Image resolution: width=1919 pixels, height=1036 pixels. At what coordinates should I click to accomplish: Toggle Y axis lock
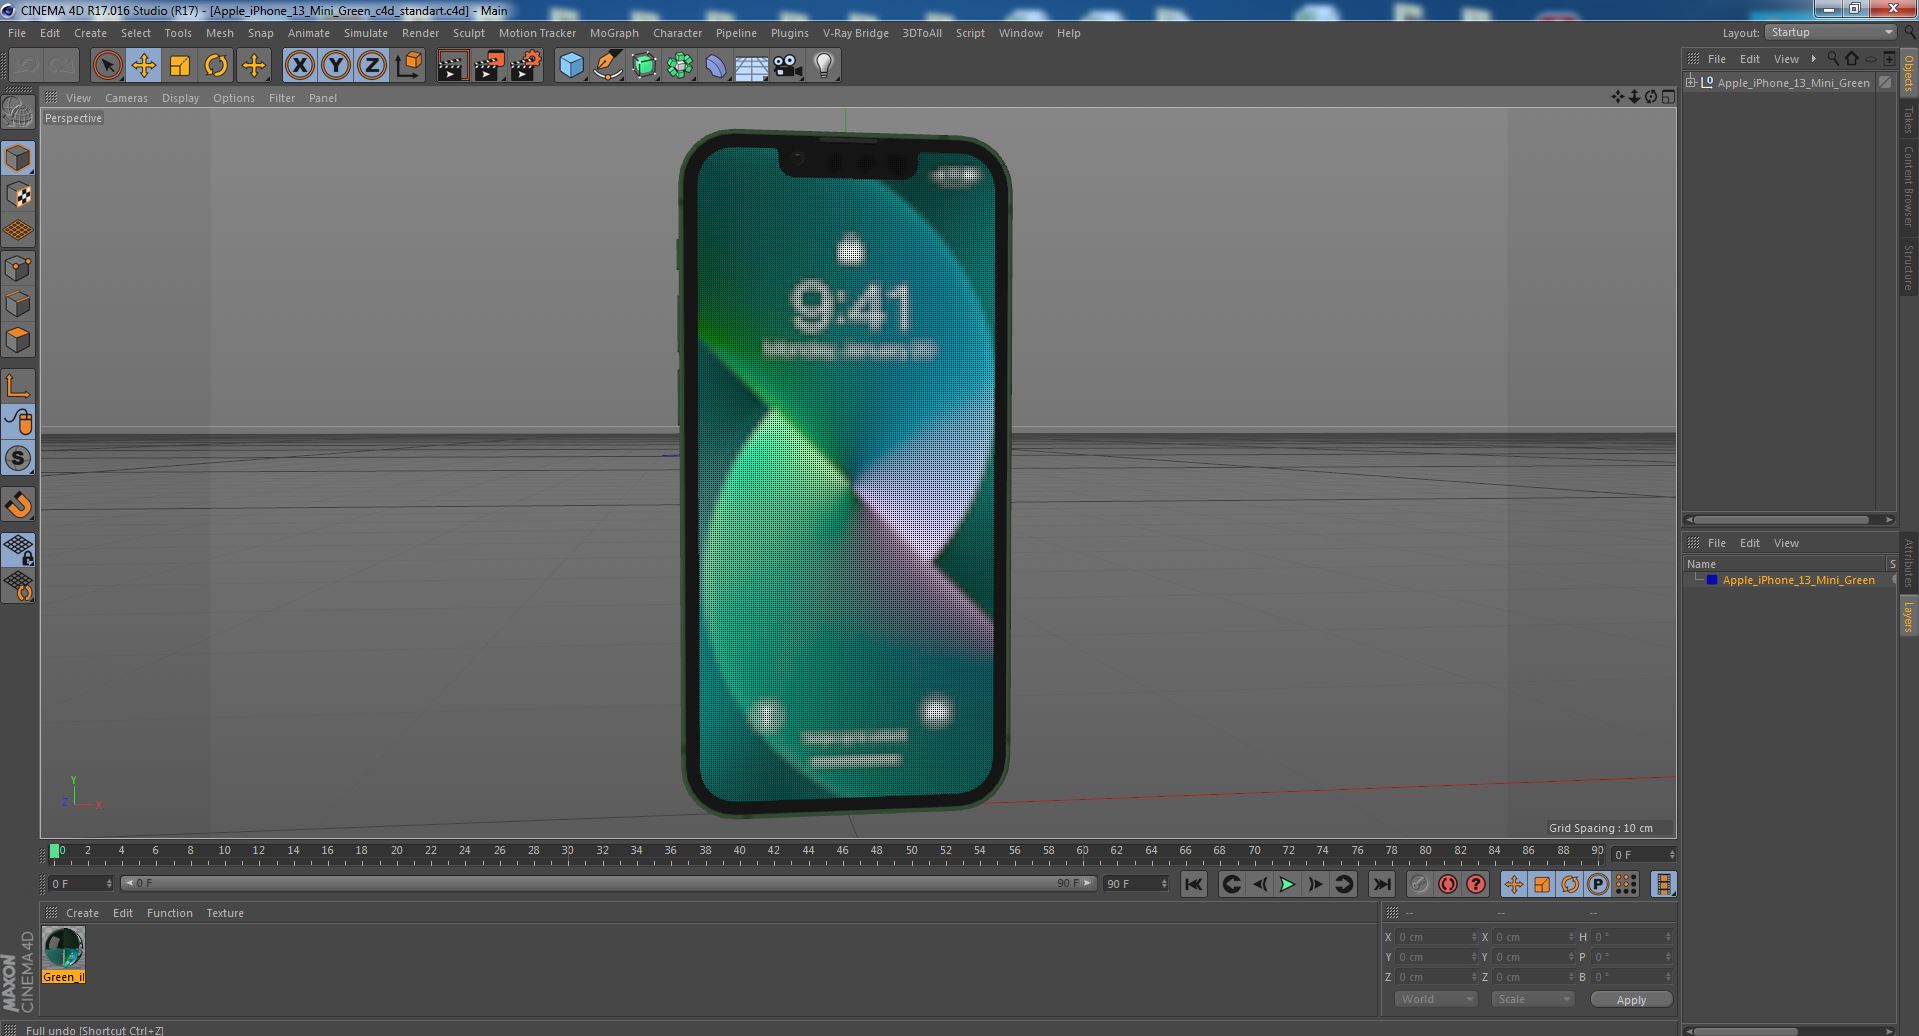(x=336, y=66)
